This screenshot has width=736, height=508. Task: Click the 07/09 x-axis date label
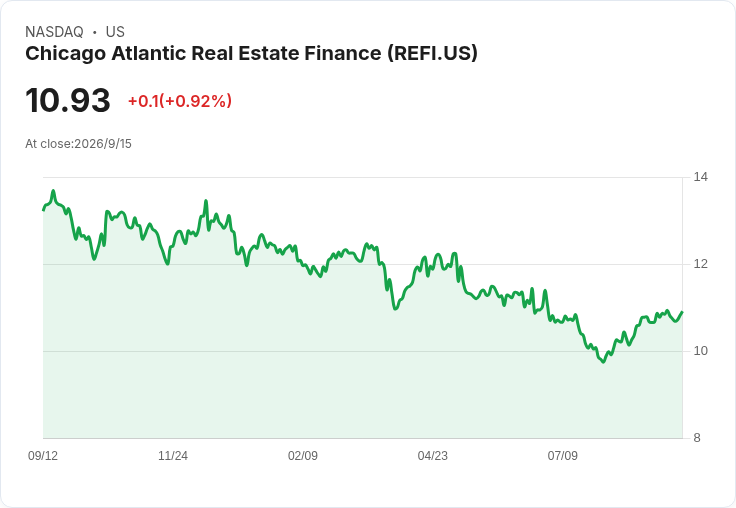(562, 455)
